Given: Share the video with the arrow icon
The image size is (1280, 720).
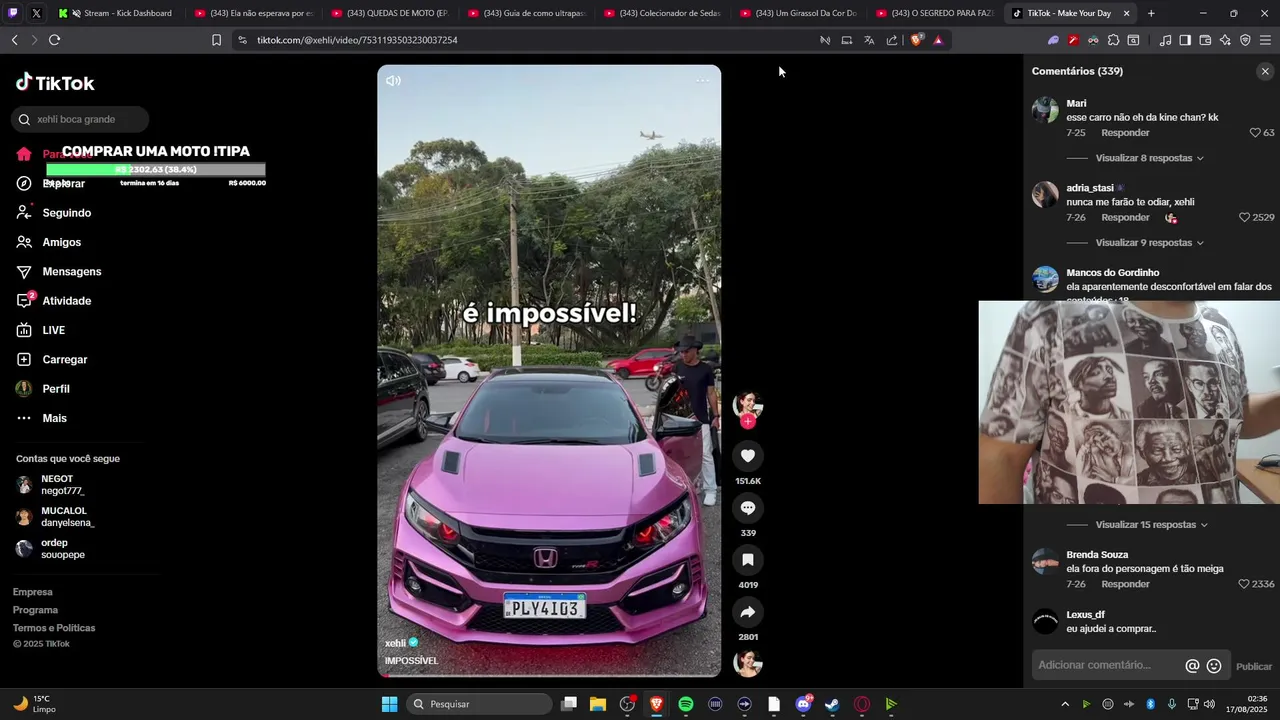Looking at the screenshot, I should [747, 612].
